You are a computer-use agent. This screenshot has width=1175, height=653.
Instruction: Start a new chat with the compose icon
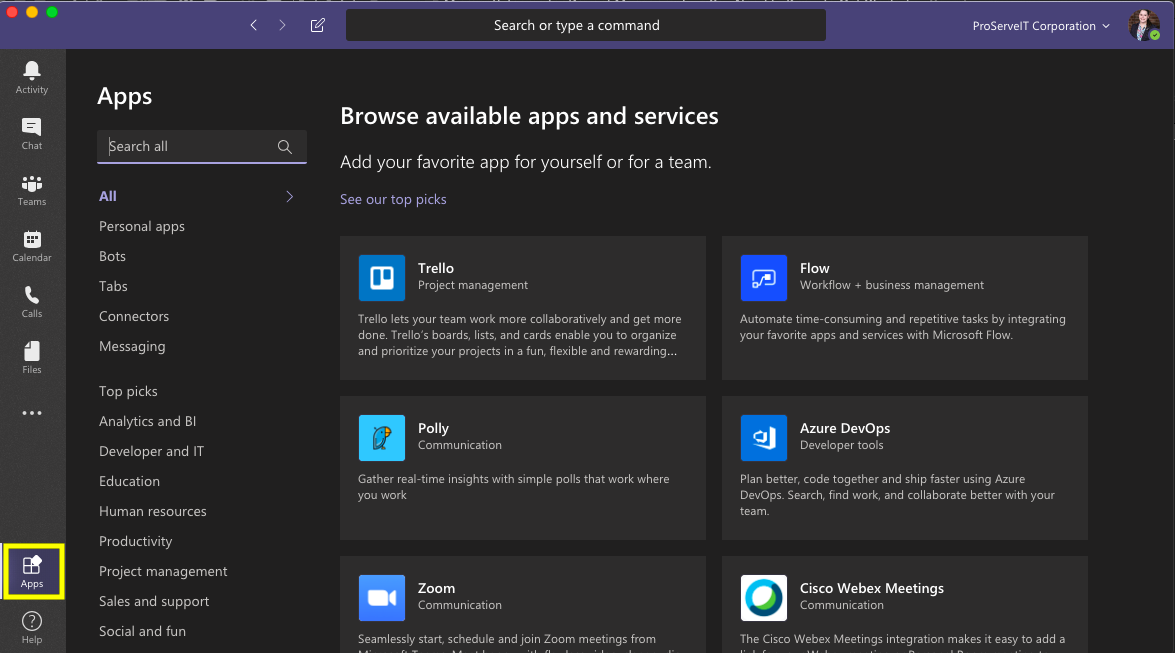pos(317,25)
